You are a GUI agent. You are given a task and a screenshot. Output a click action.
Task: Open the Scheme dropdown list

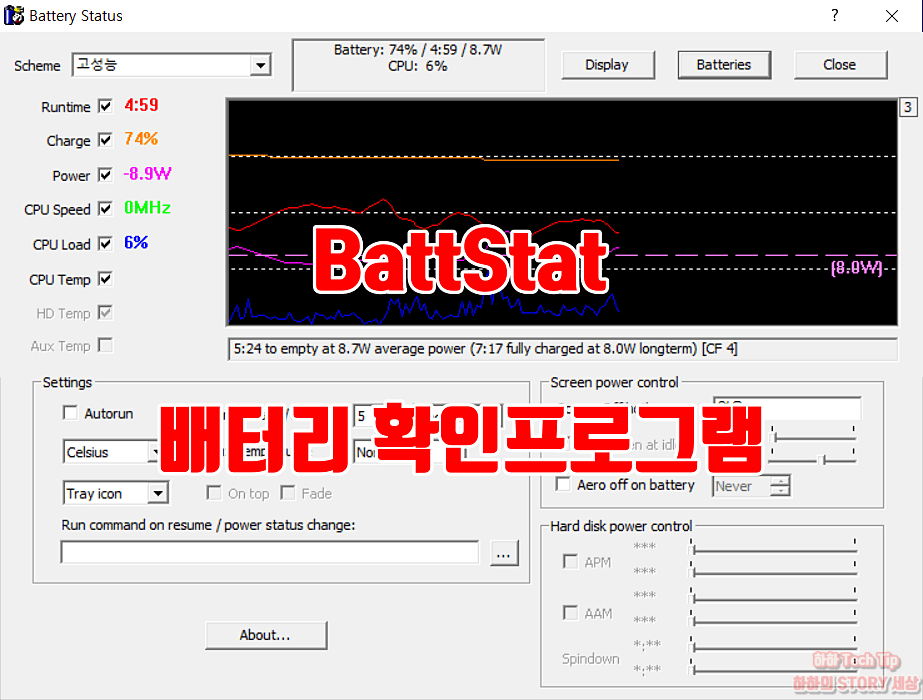click(x=260, y=65)
